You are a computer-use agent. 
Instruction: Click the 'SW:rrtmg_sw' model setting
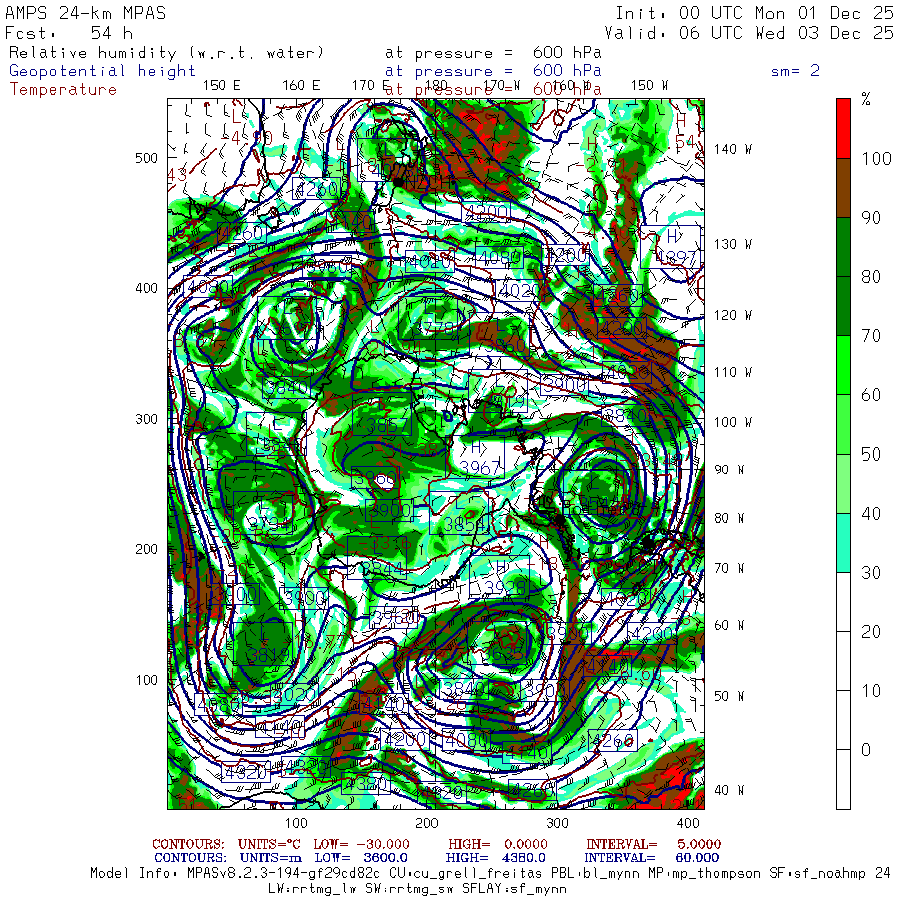tap(408, 889)
